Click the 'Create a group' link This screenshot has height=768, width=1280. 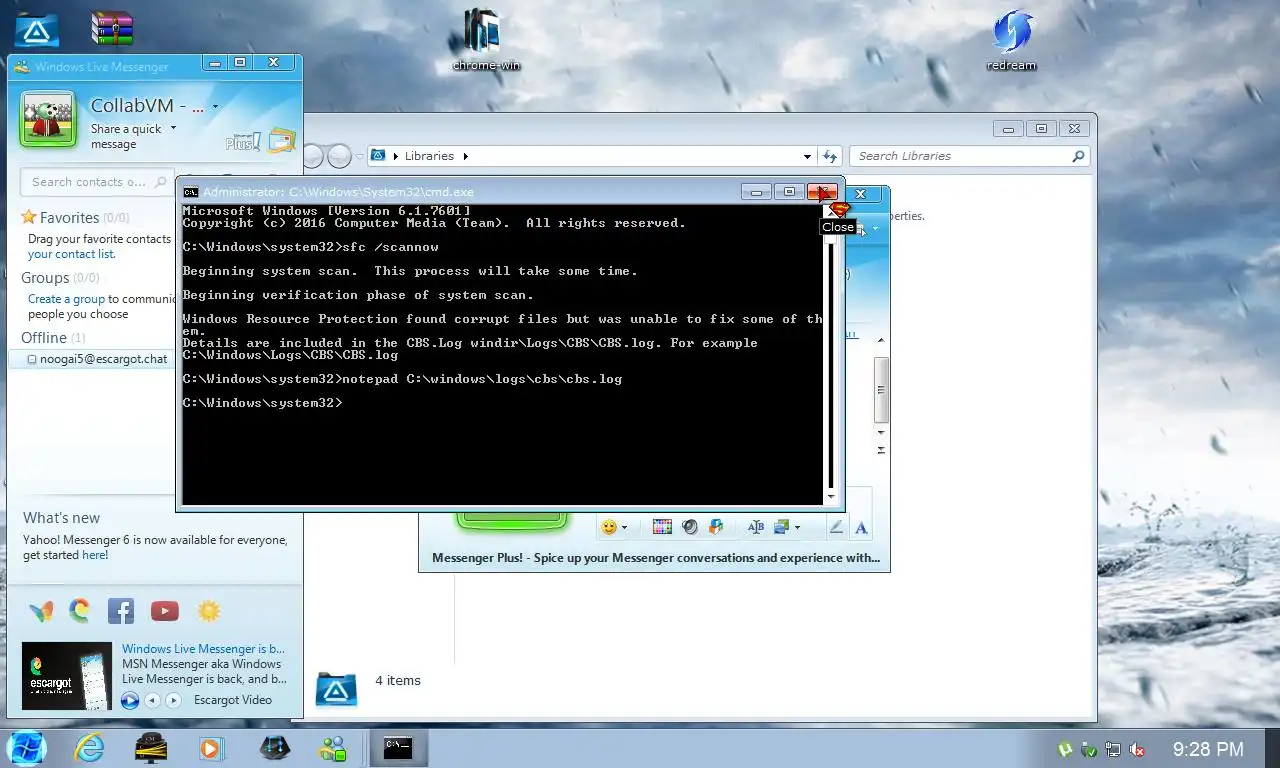66,299
